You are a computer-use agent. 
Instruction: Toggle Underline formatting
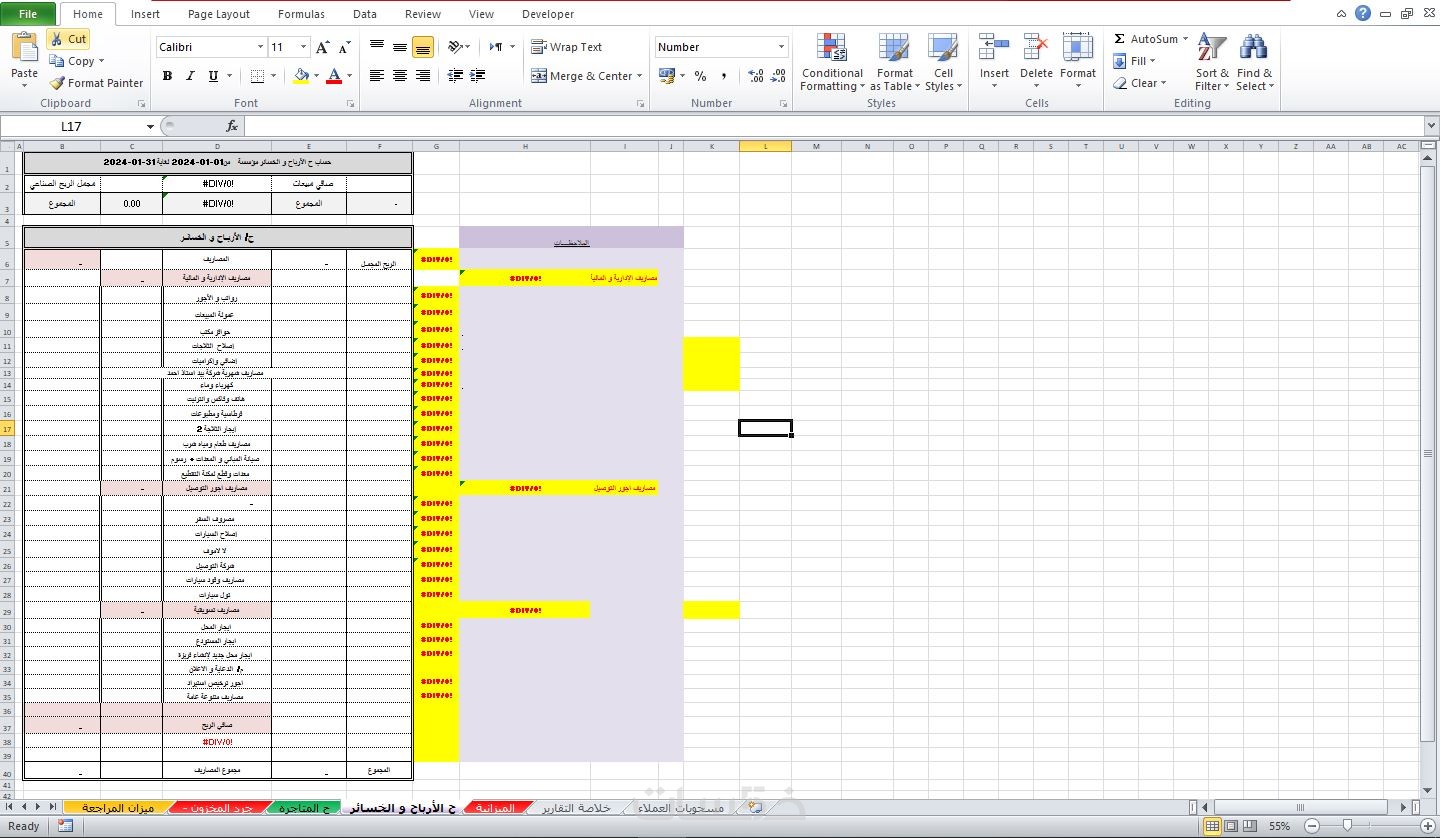pyautogui.click(x=213, y=76)
